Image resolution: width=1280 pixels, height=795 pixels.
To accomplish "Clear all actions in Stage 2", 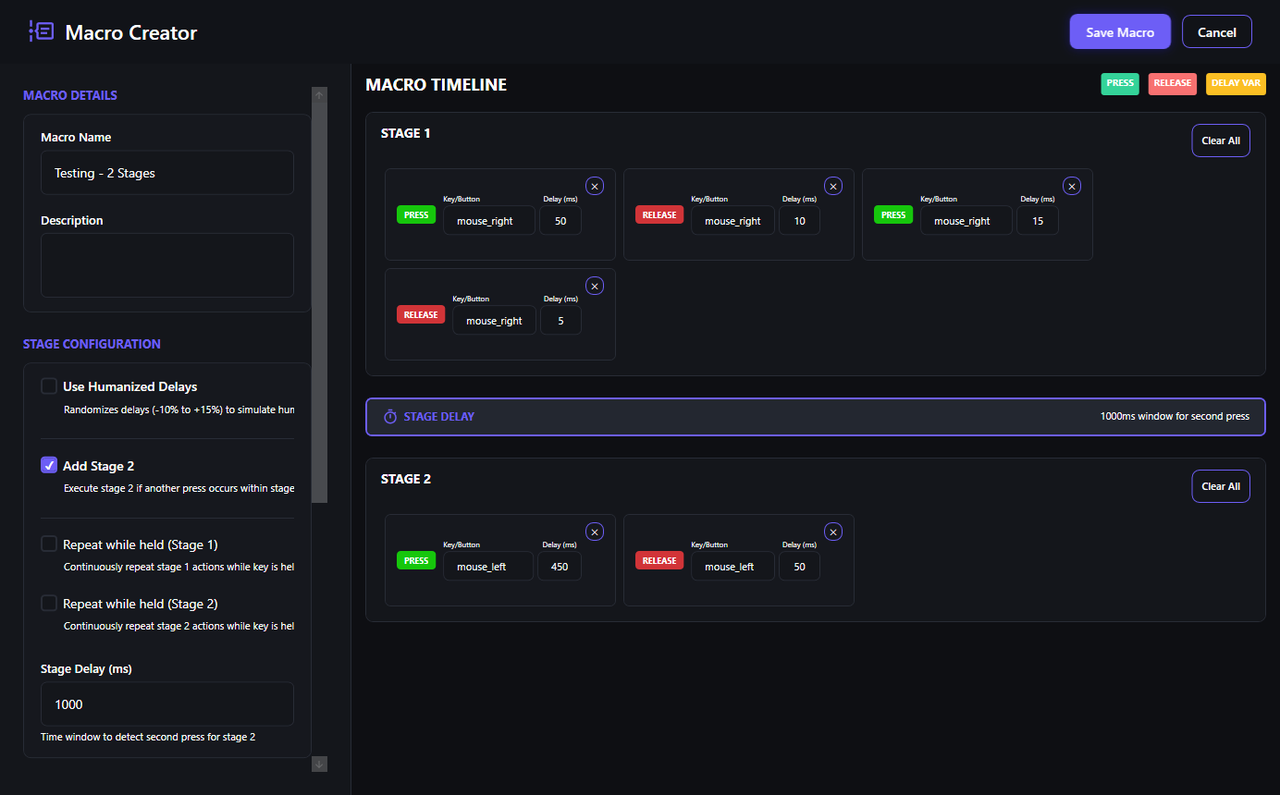I will pos(1221,487).
